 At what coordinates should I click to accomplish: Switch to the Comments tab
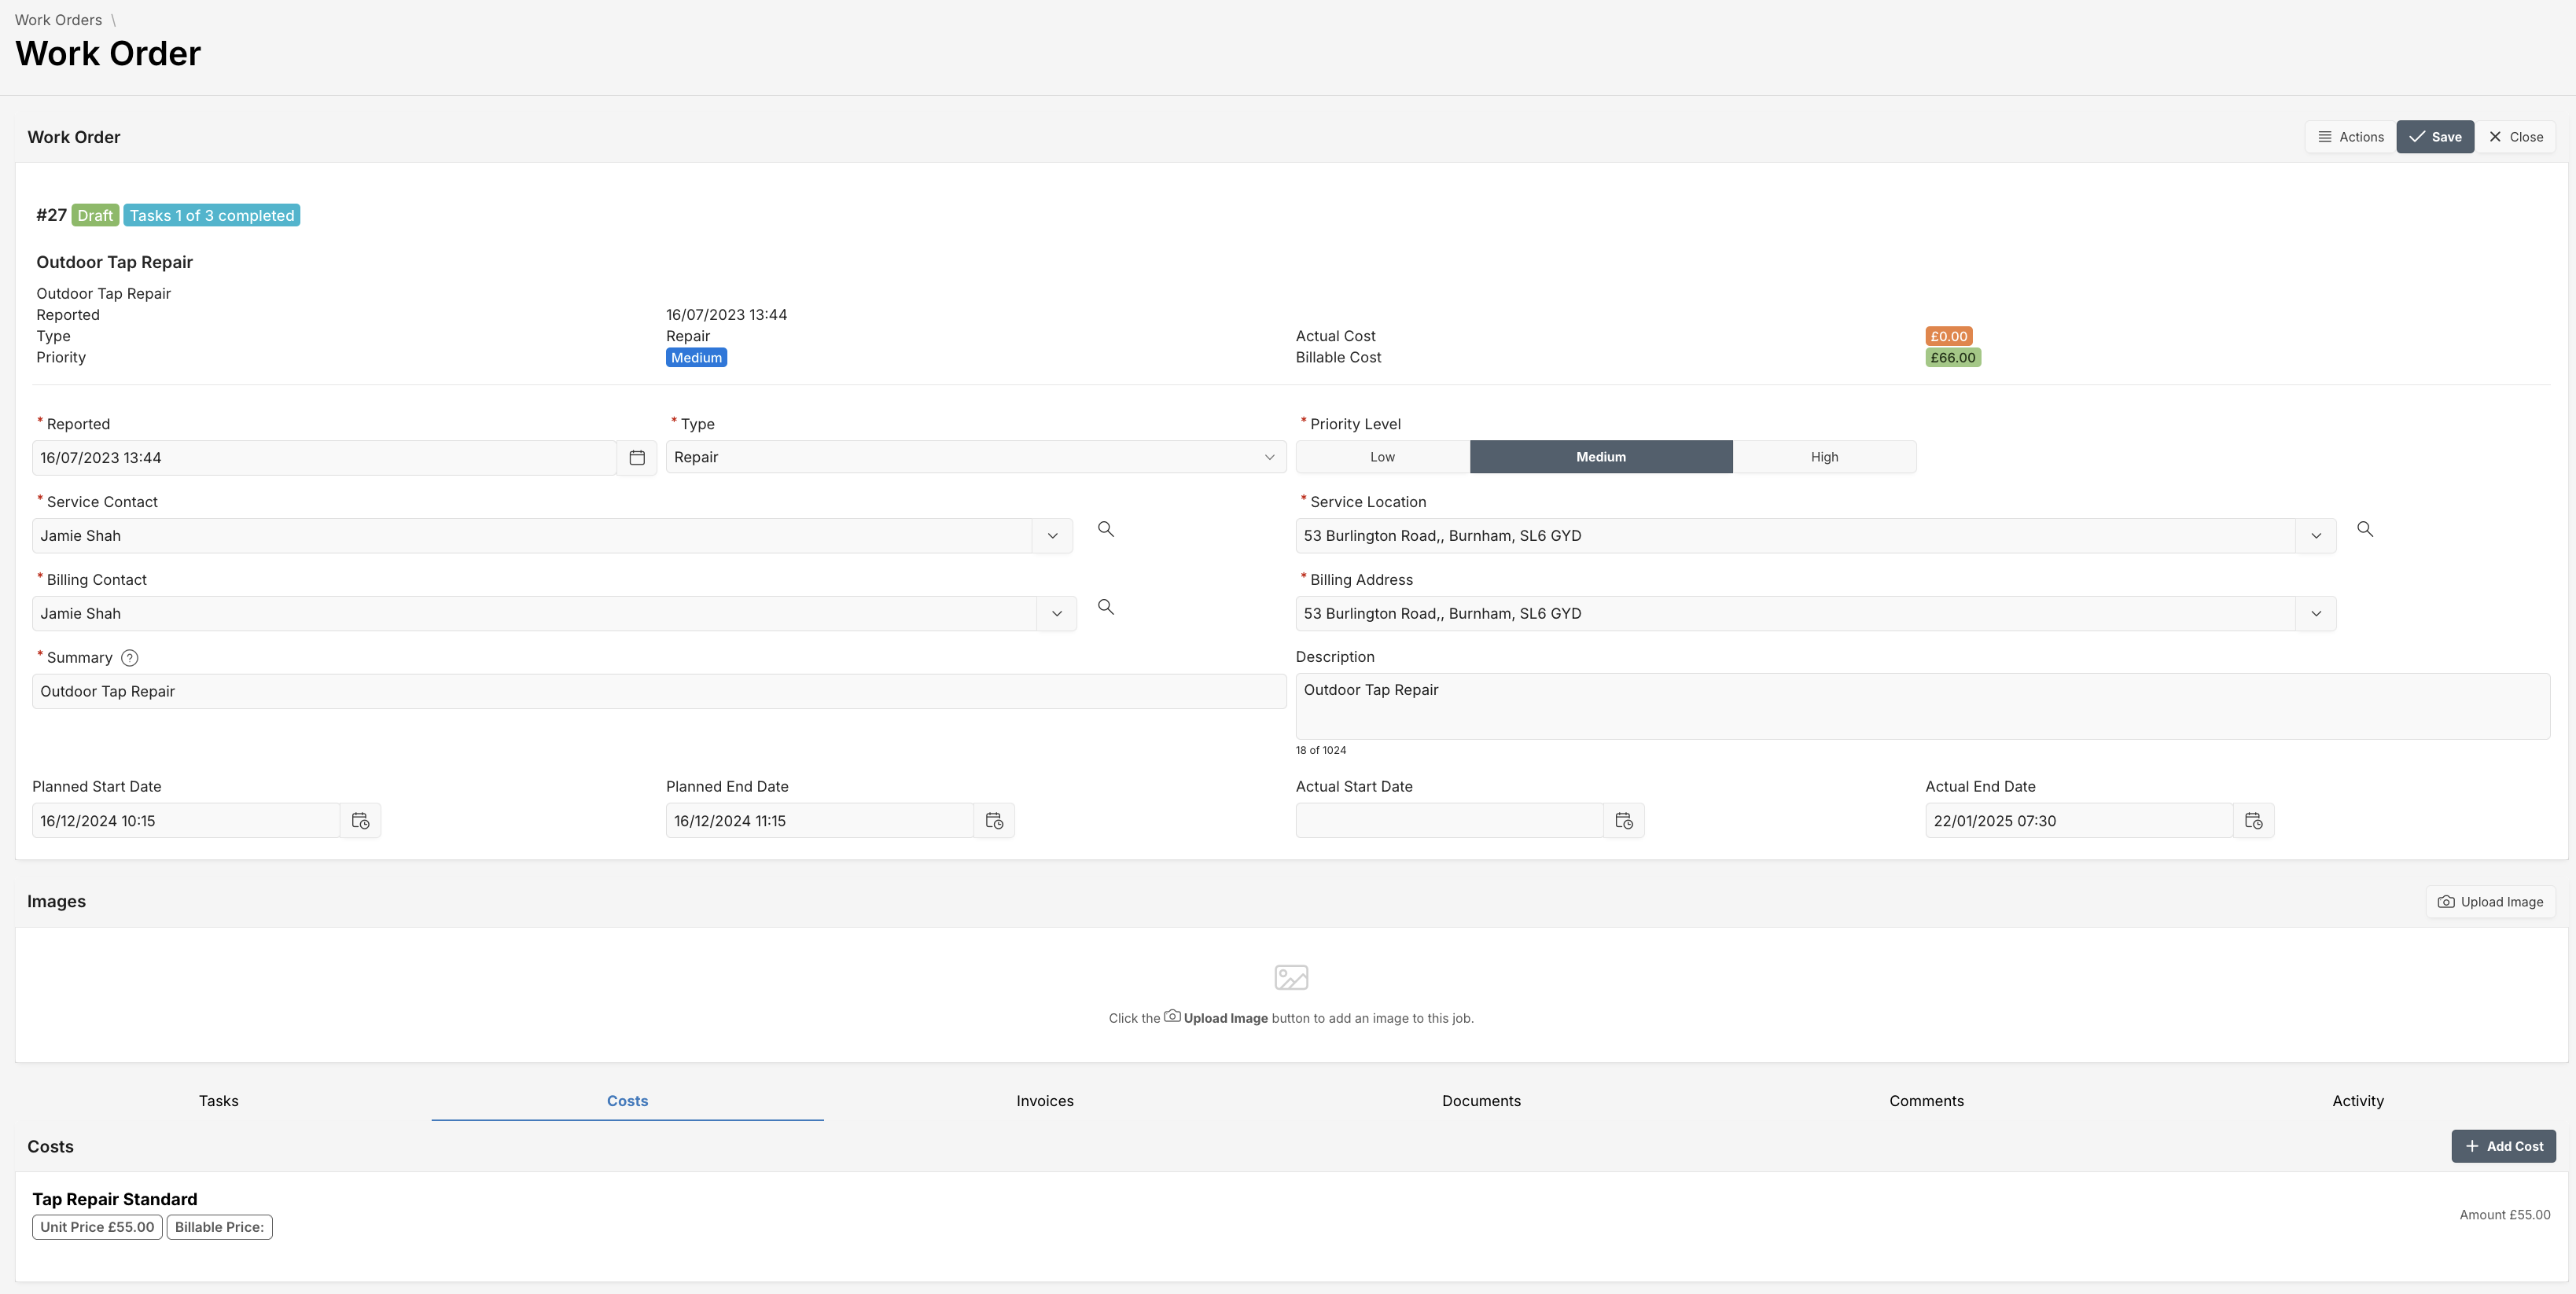pyautogui.click(x=1926, y=1101)
